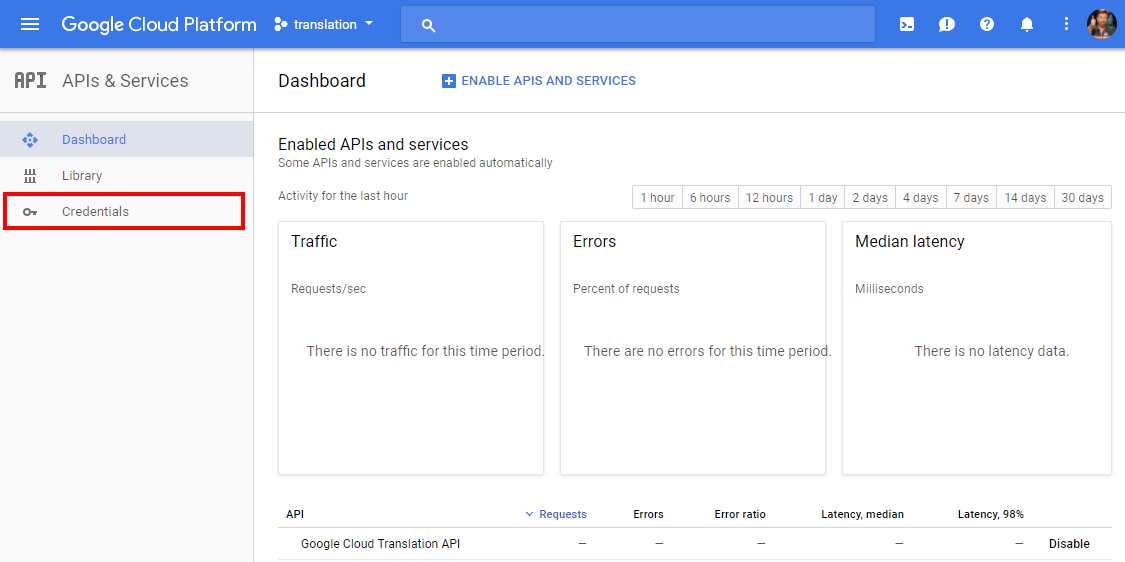Click the API column header

(x=294, y=514)
